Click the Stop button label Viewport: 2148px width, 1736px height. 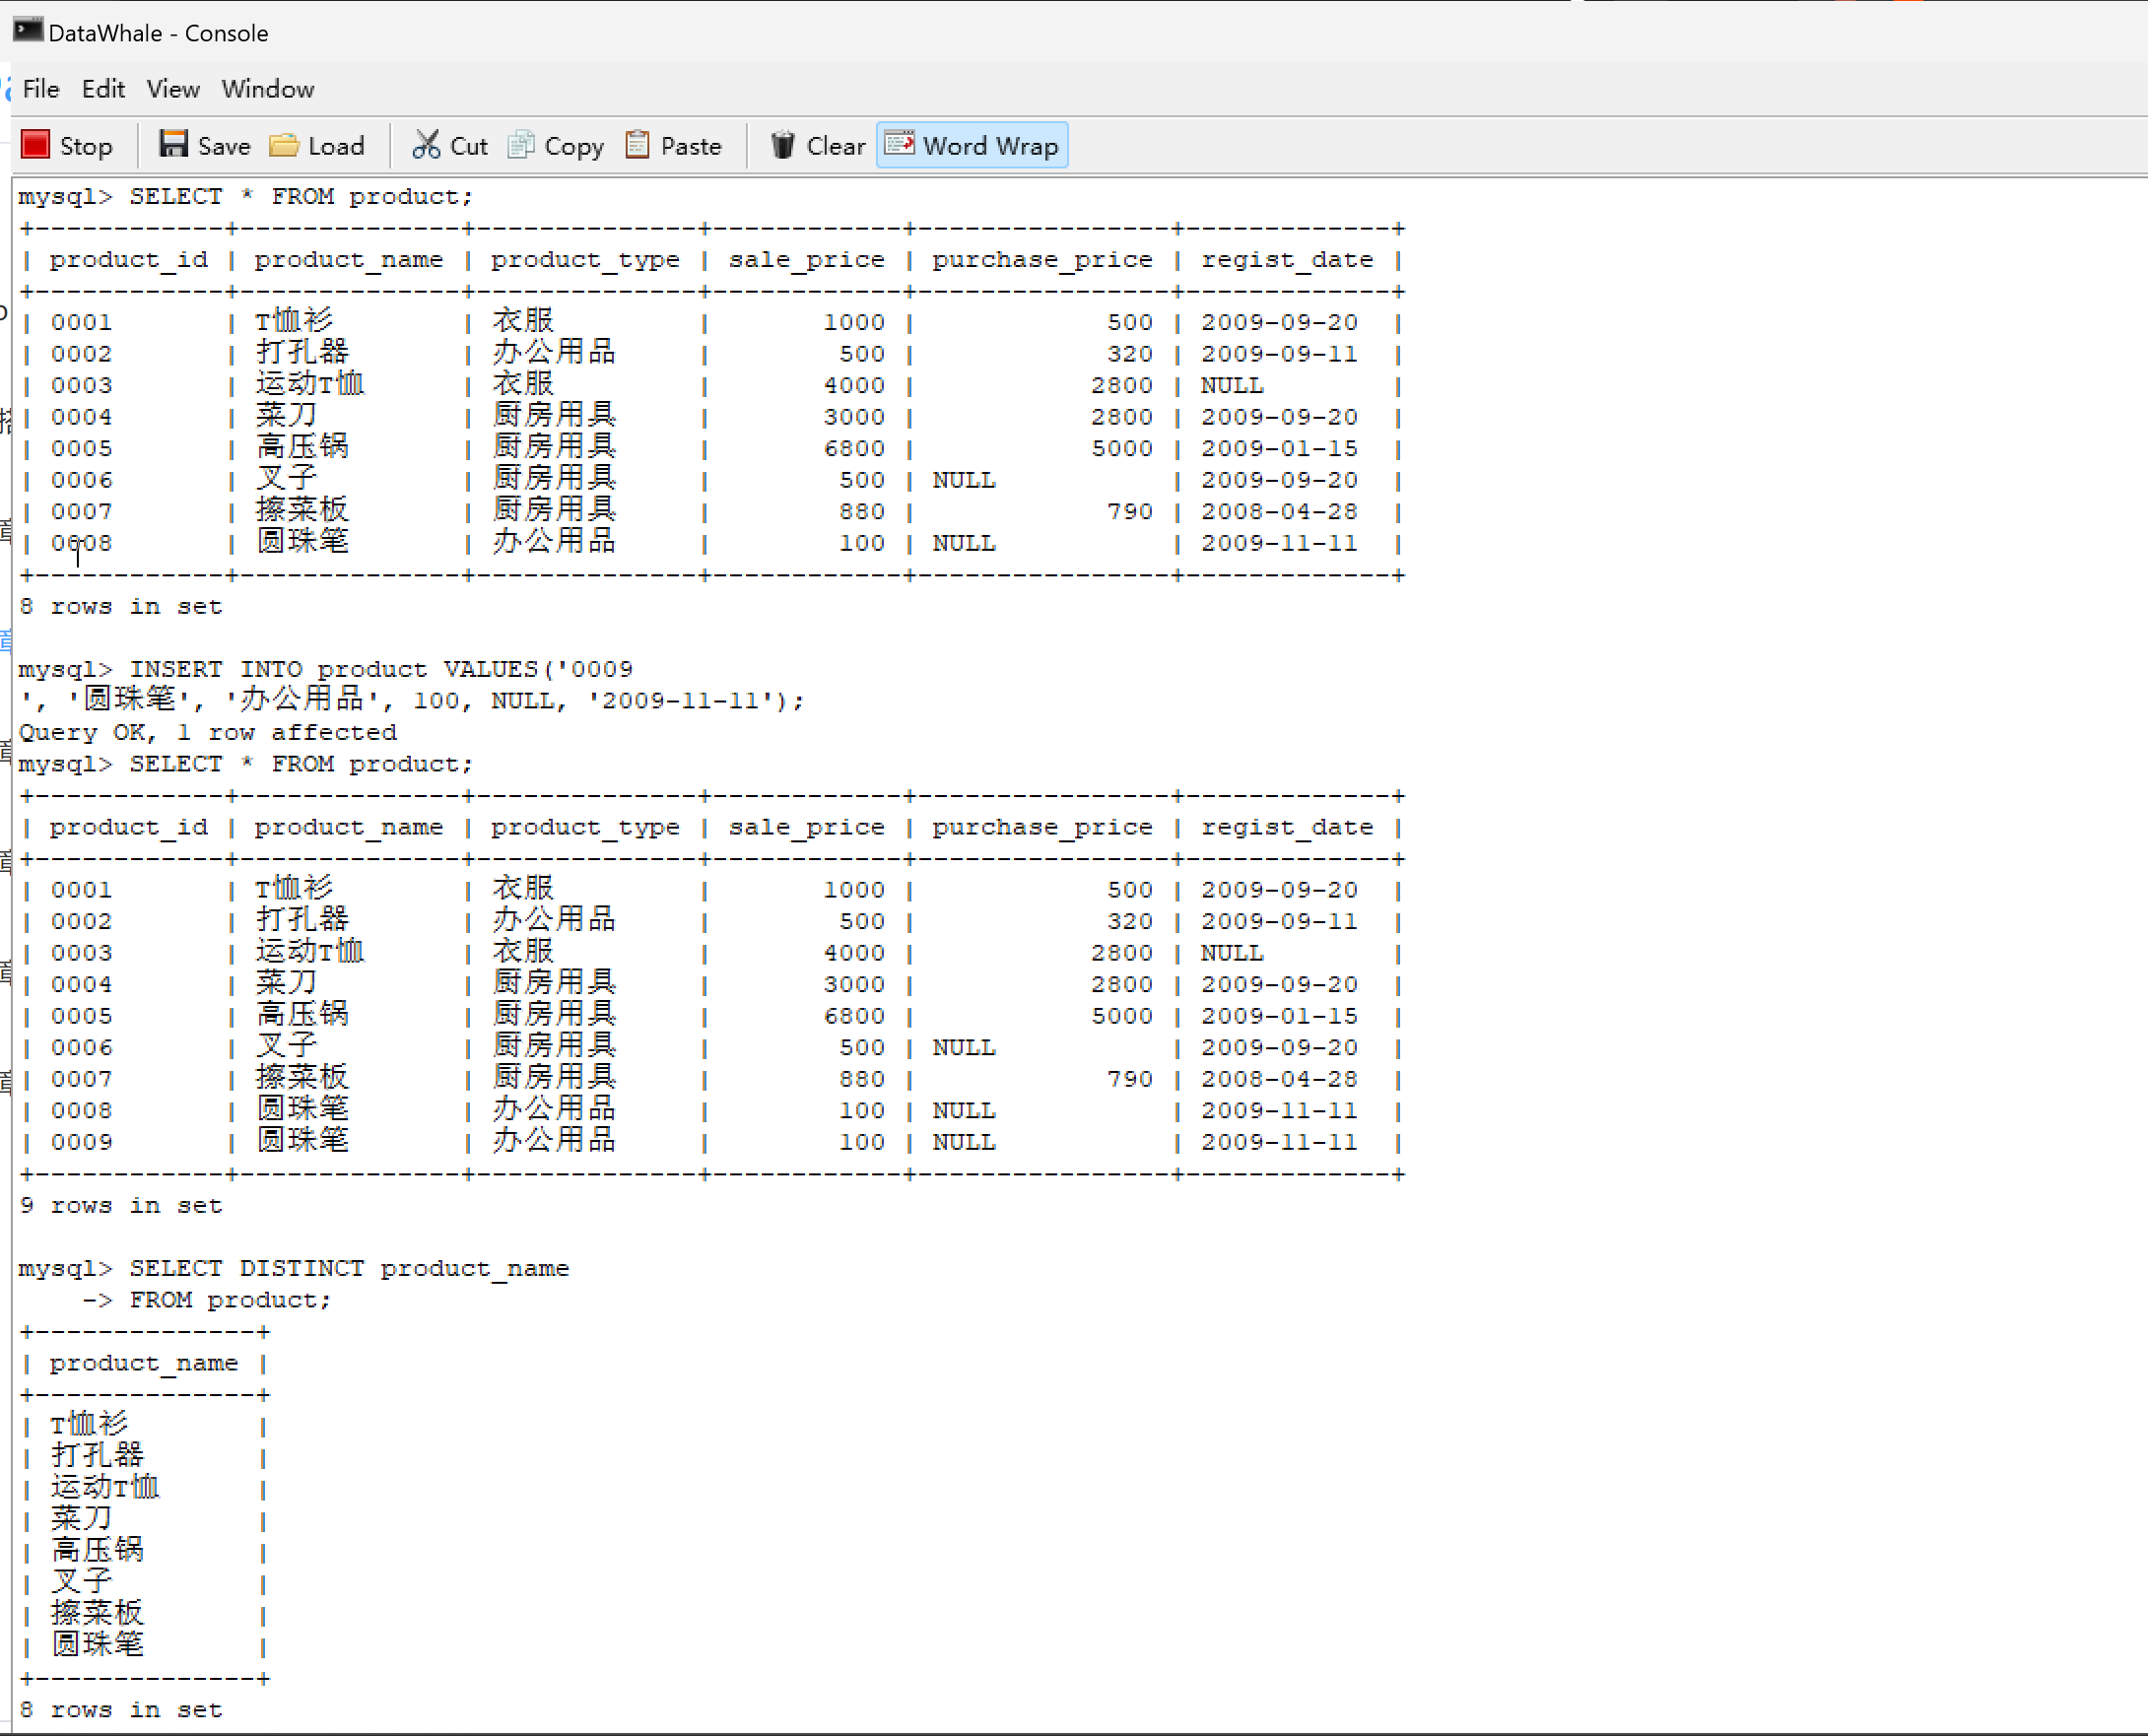(86, 146)
